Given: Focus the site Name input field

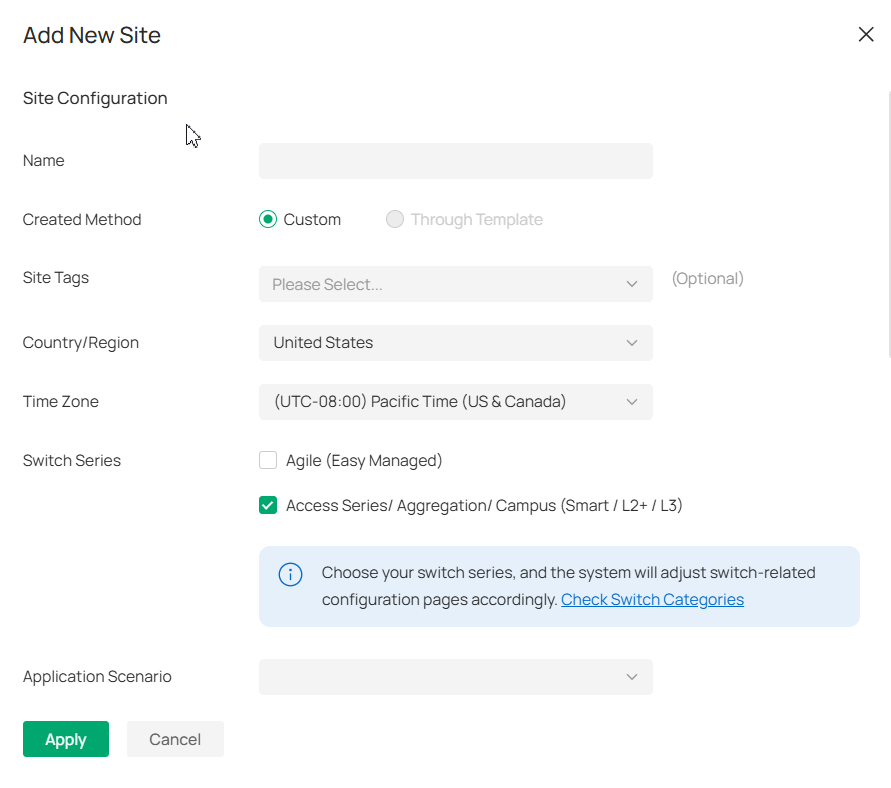Looking at the screenshot, I should click(455, 161).
